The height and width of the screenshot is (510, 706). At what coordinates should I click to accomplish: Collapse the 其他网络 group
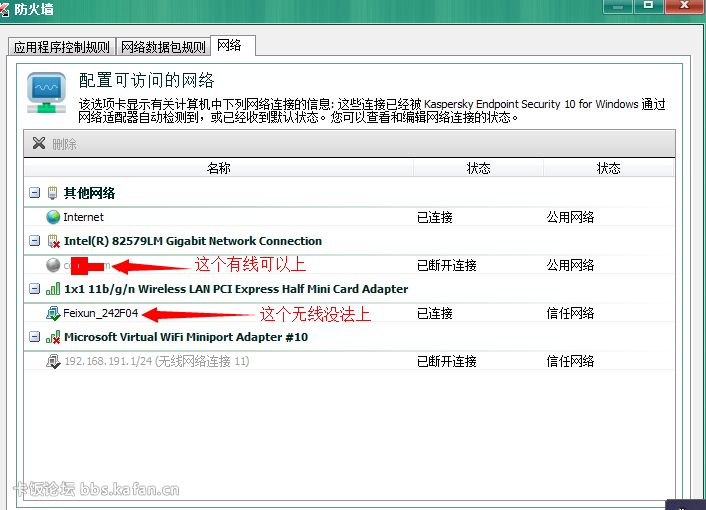(x=34, y=193)
